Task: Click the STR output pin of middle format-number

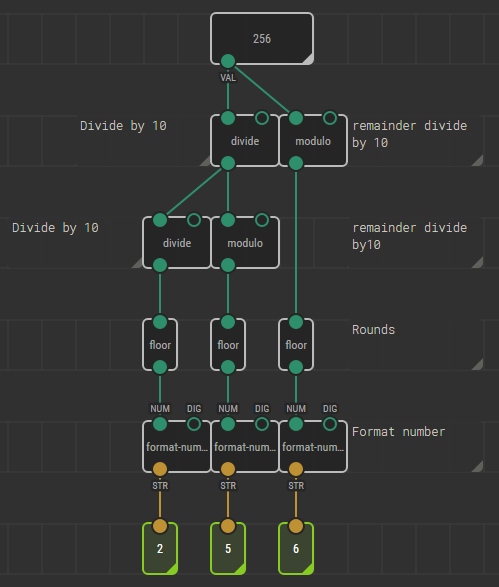Action: [x=228, y=469]
